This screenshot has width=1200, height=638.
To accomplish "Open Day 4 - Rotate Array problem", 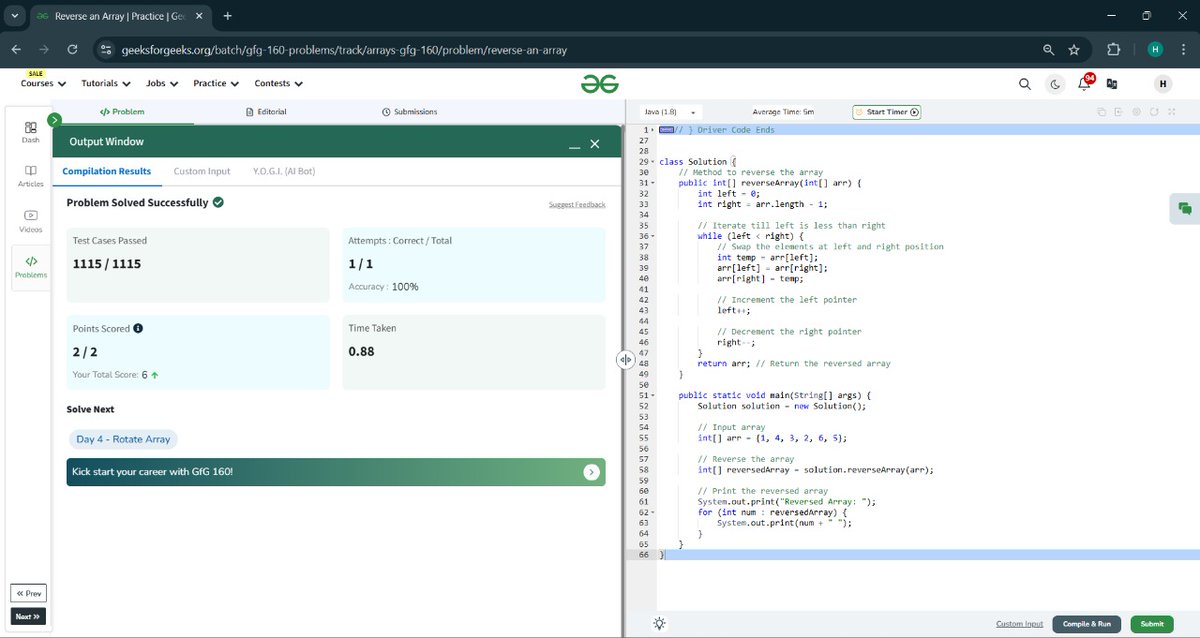I will click(x=123, y=439).
